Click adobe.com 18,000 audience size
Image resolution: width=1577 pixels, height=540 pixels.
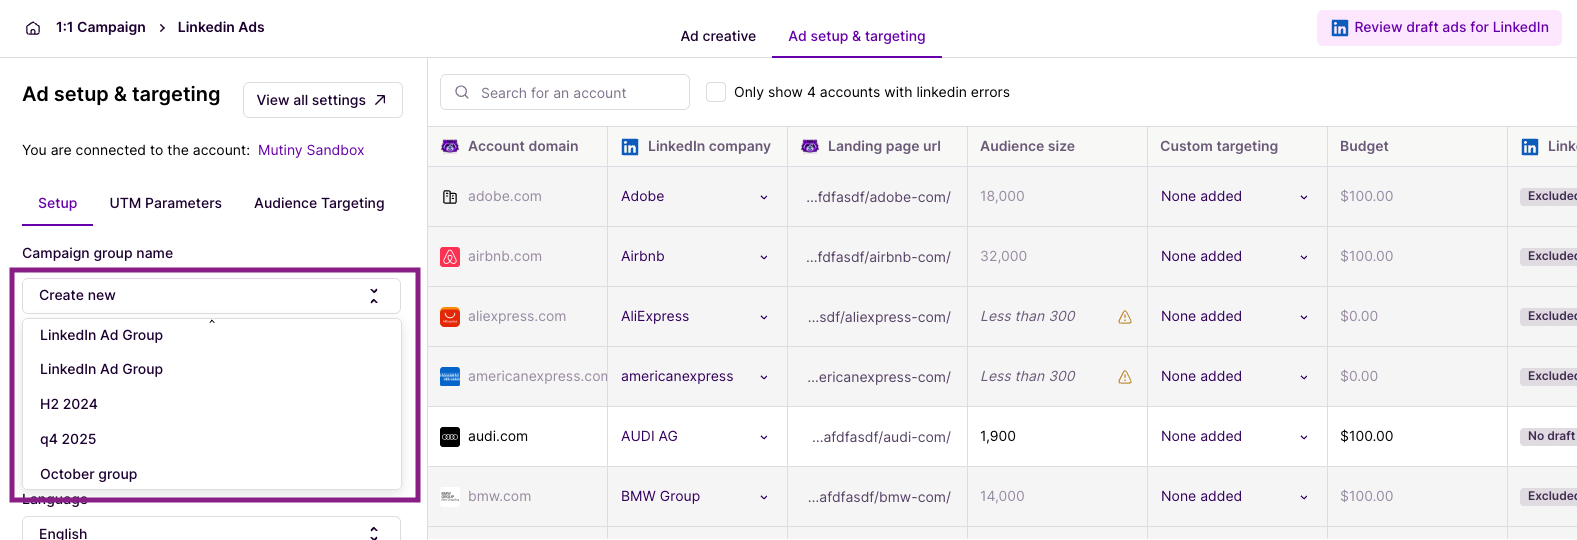click(1002, 197)
